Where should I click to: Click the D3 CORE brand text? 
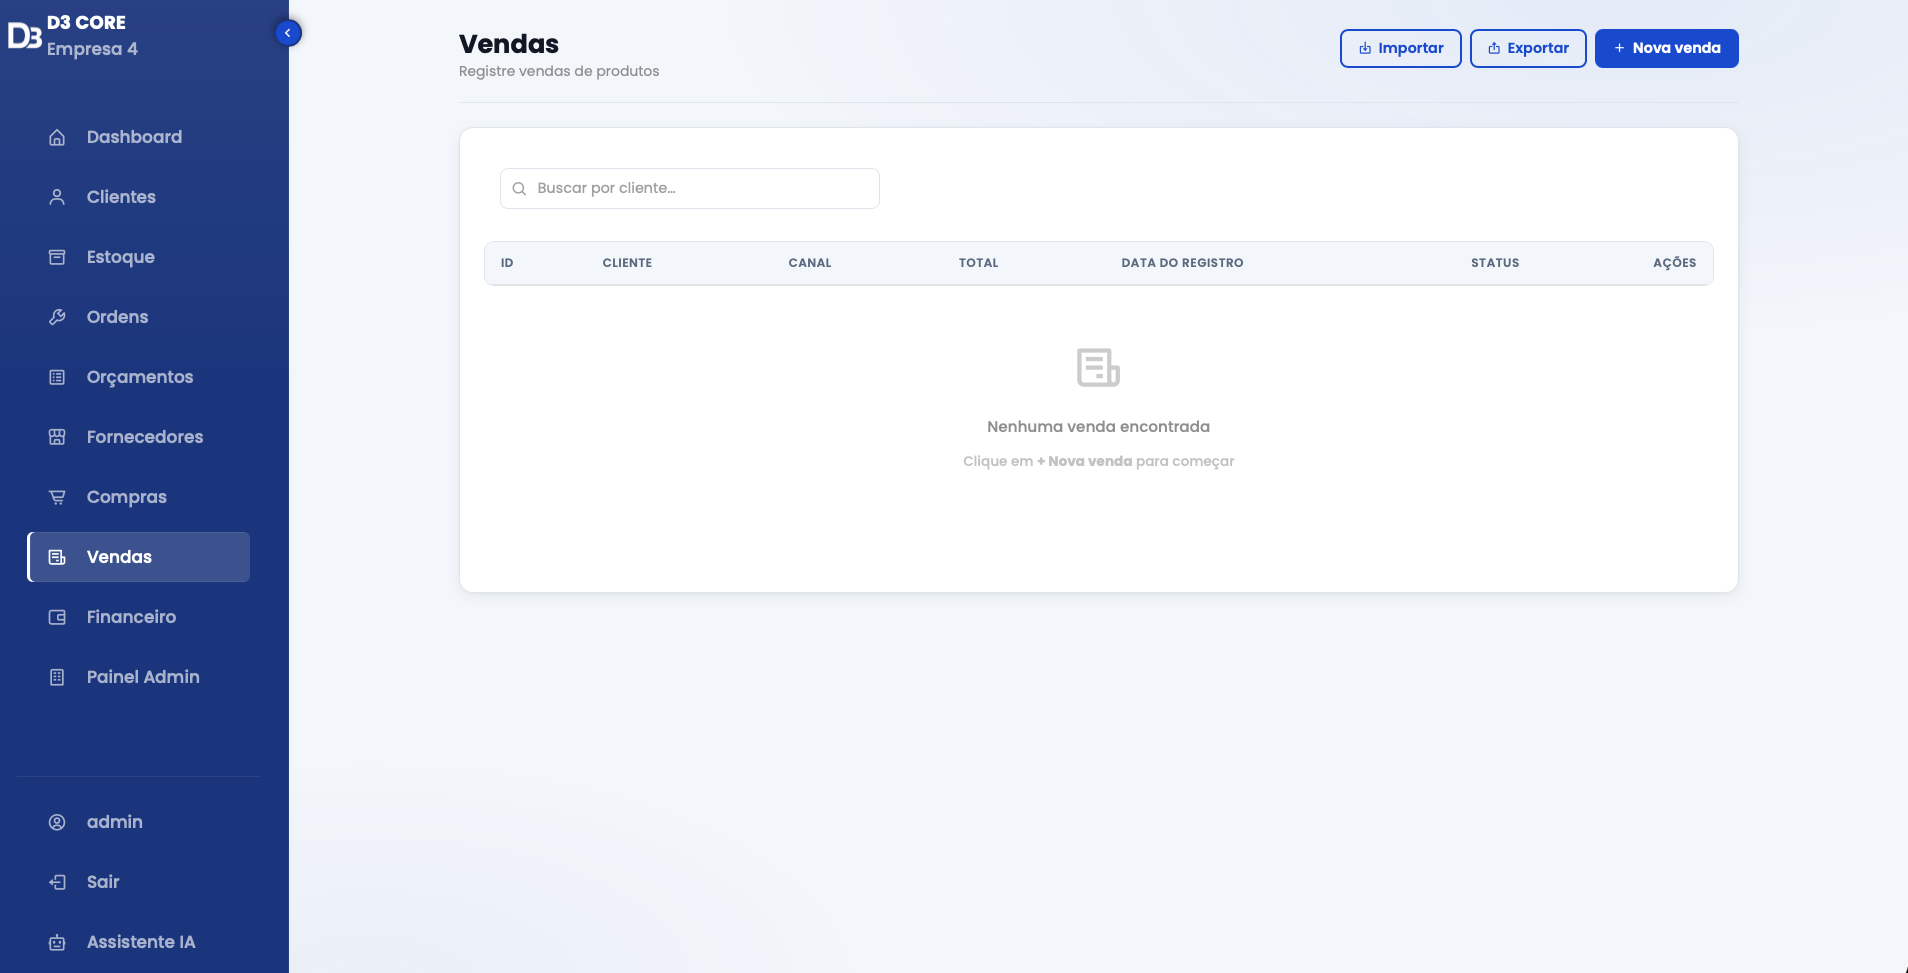pos(86,22)
